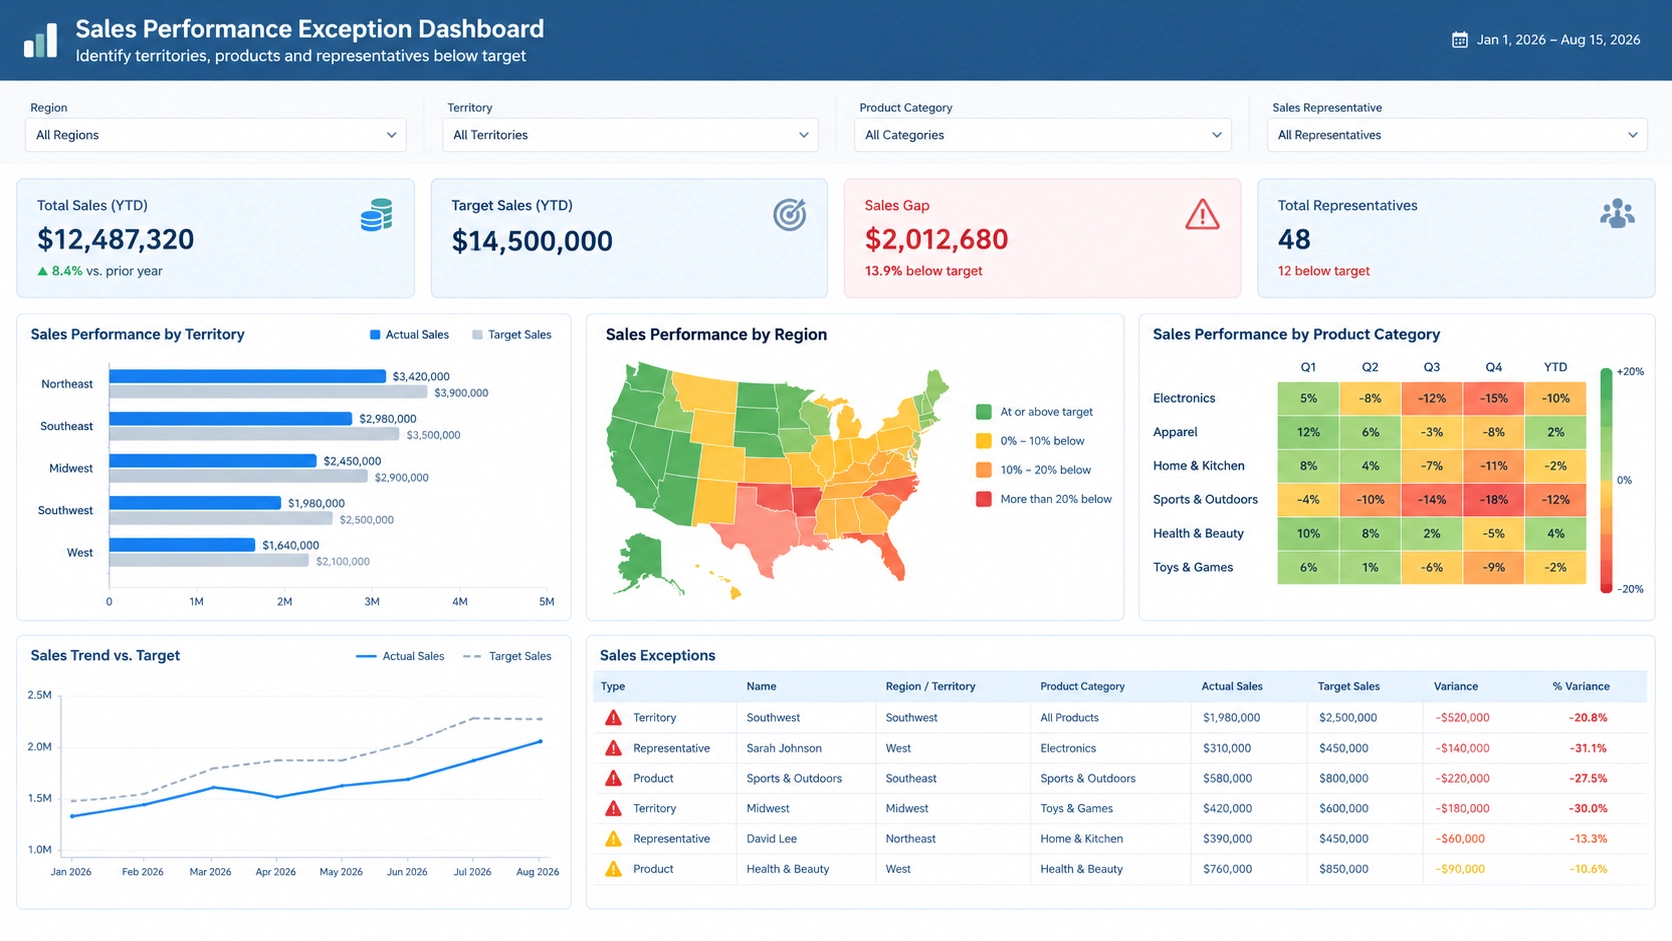Click the bullseye icon on Target Sales card

coord(789,215)
